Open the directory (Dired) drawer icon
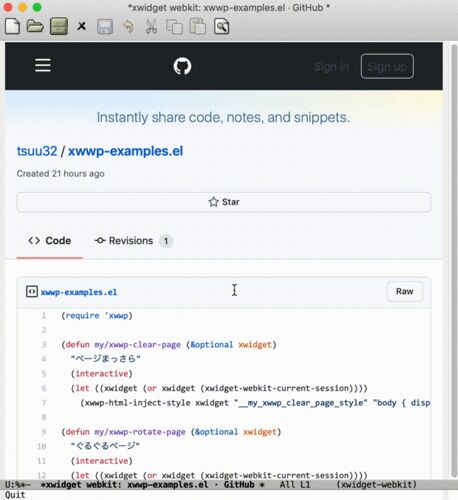458x500 pixels. 59,26
